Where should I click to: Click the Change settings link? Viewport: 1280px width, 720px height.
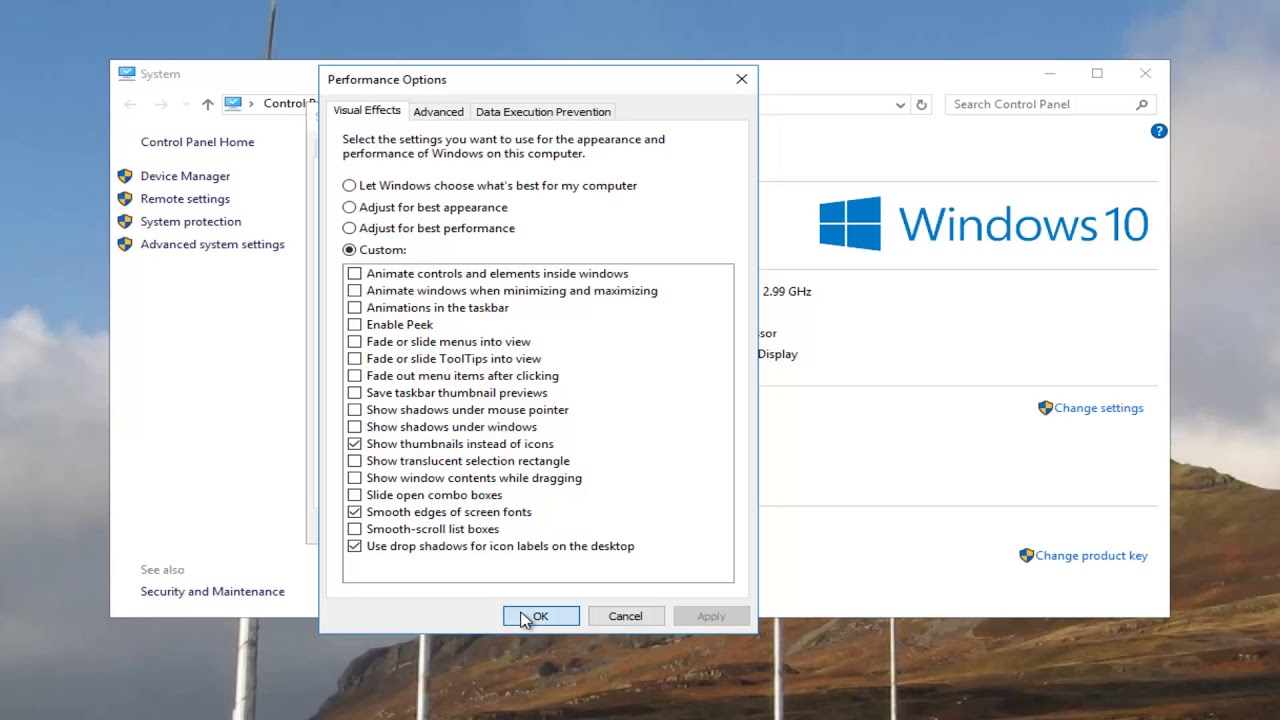(x=1099, y=408)
